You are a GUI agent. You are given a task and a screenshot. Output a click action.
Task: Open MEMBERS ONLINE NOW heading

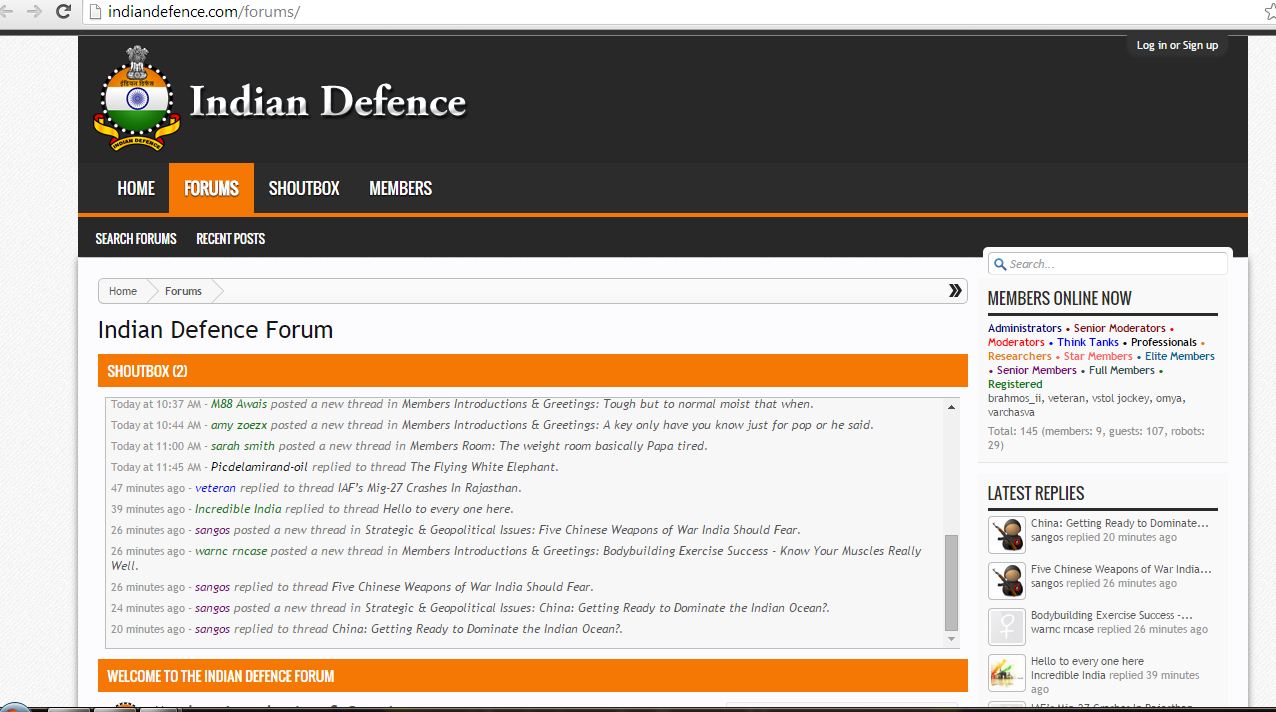click(x=1059, y=298)
